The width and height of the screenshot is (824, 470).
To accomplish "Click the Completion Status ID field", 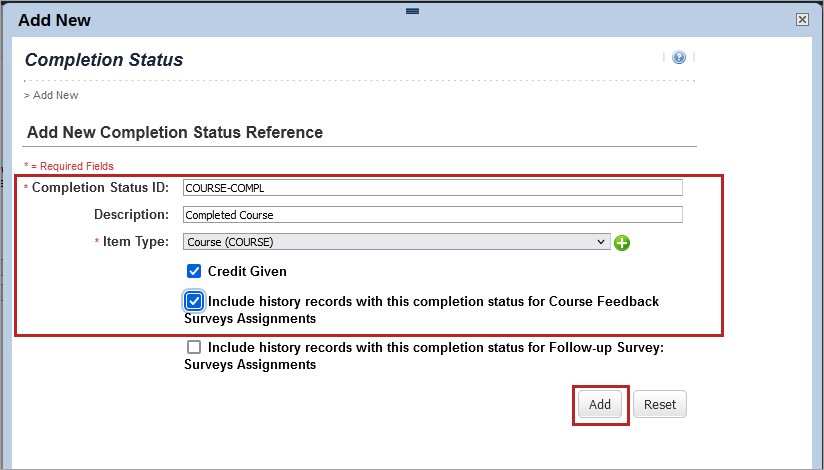I will tap(432, 188).
